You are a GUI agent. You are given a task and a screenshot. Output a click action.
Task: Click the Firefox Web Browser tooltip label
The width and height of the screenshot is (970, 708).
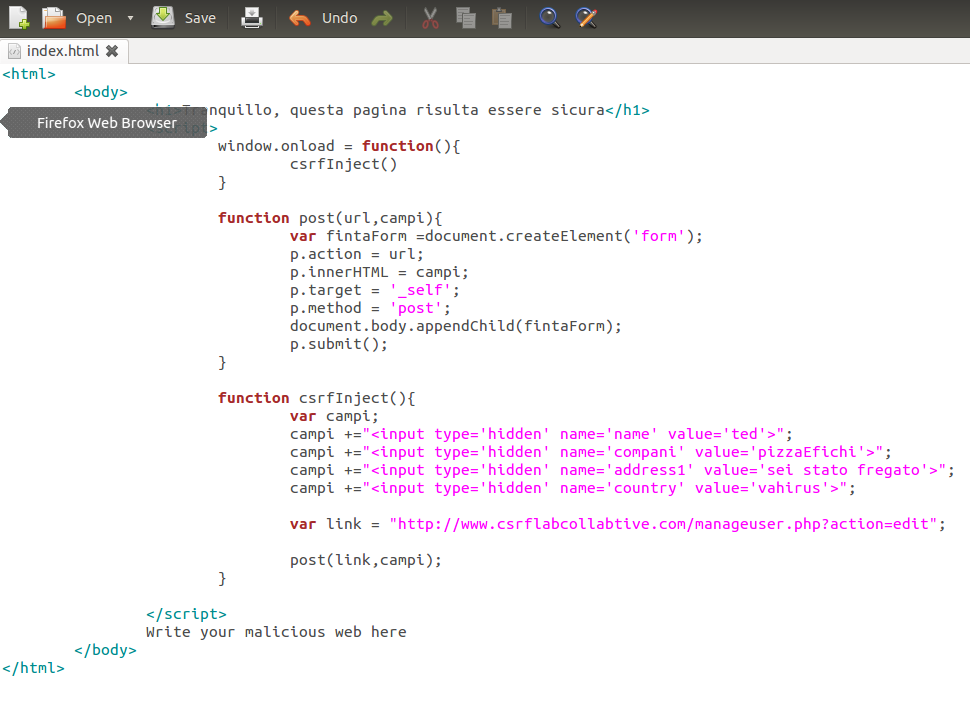tap(106, 123)
